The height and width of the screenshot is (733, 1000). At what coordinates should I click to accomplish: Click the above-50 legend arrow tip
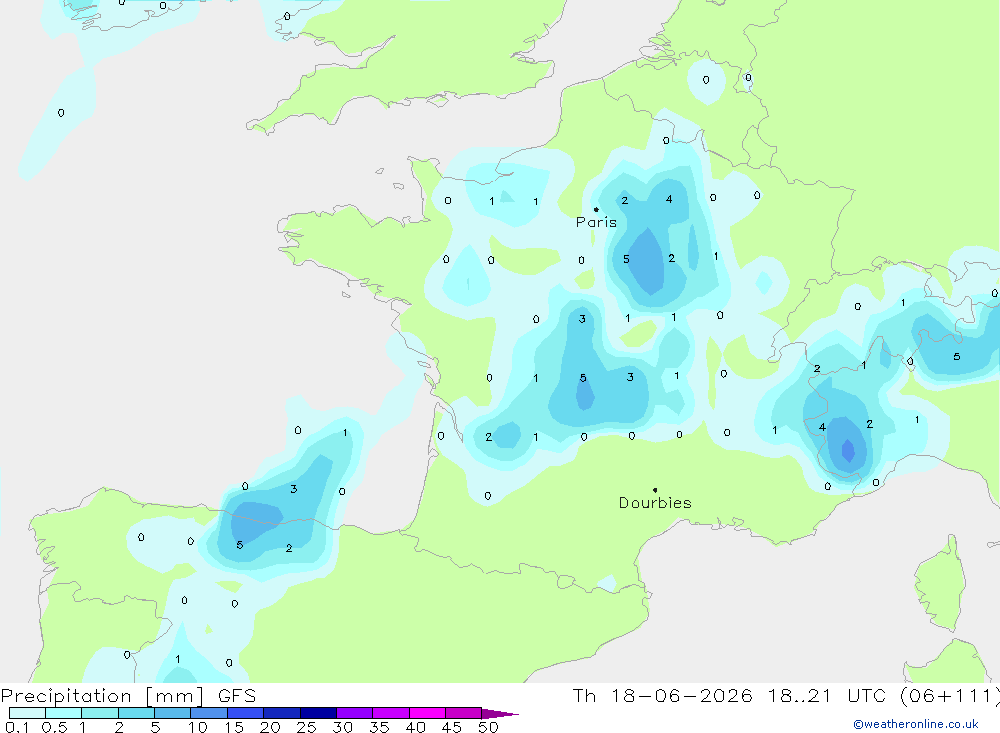pos(501,713)
